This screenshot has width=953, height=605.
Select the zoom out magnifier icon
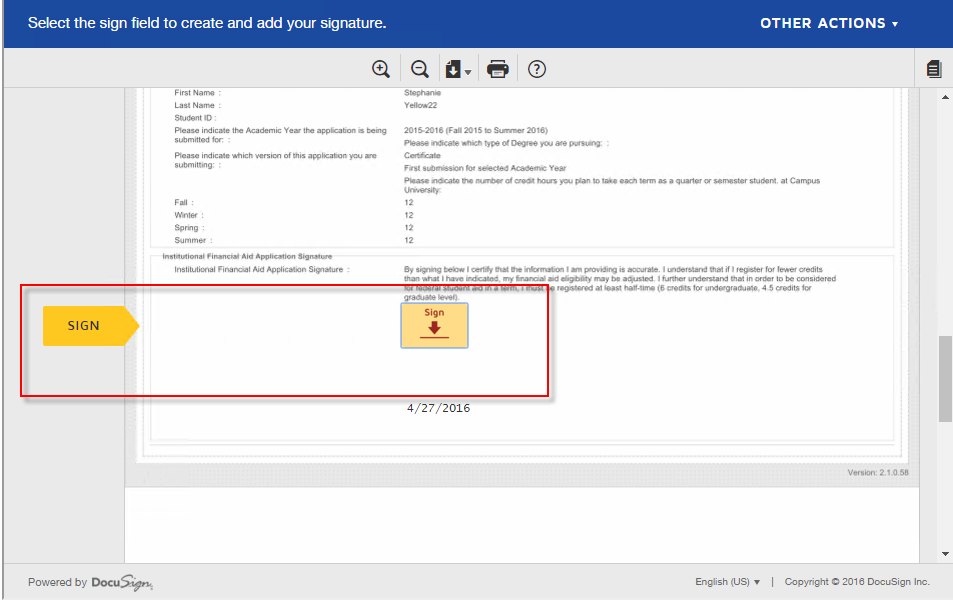[x=419, y=68]
